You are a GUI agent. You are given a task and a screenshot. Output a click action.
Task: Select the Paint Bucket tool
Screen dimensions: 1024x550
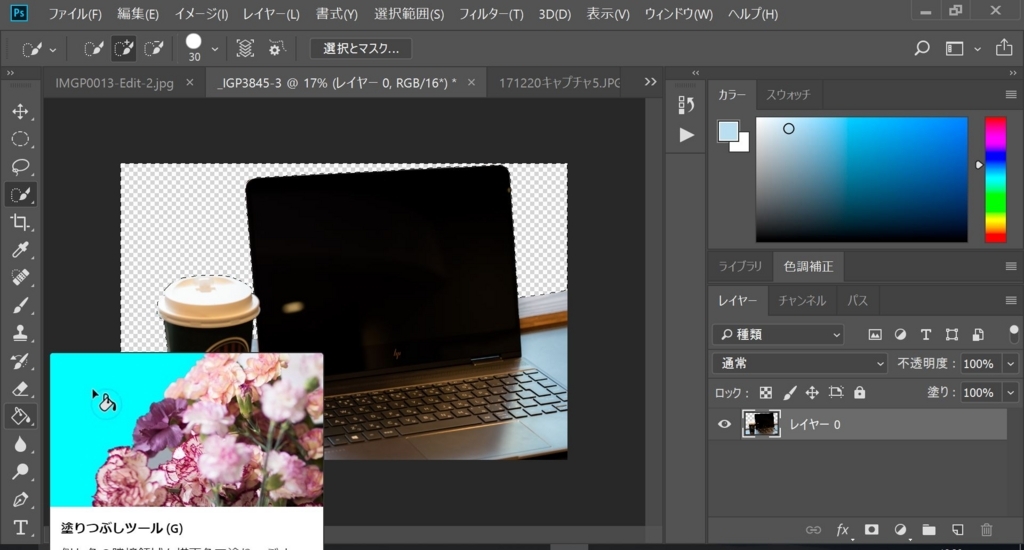20,416
